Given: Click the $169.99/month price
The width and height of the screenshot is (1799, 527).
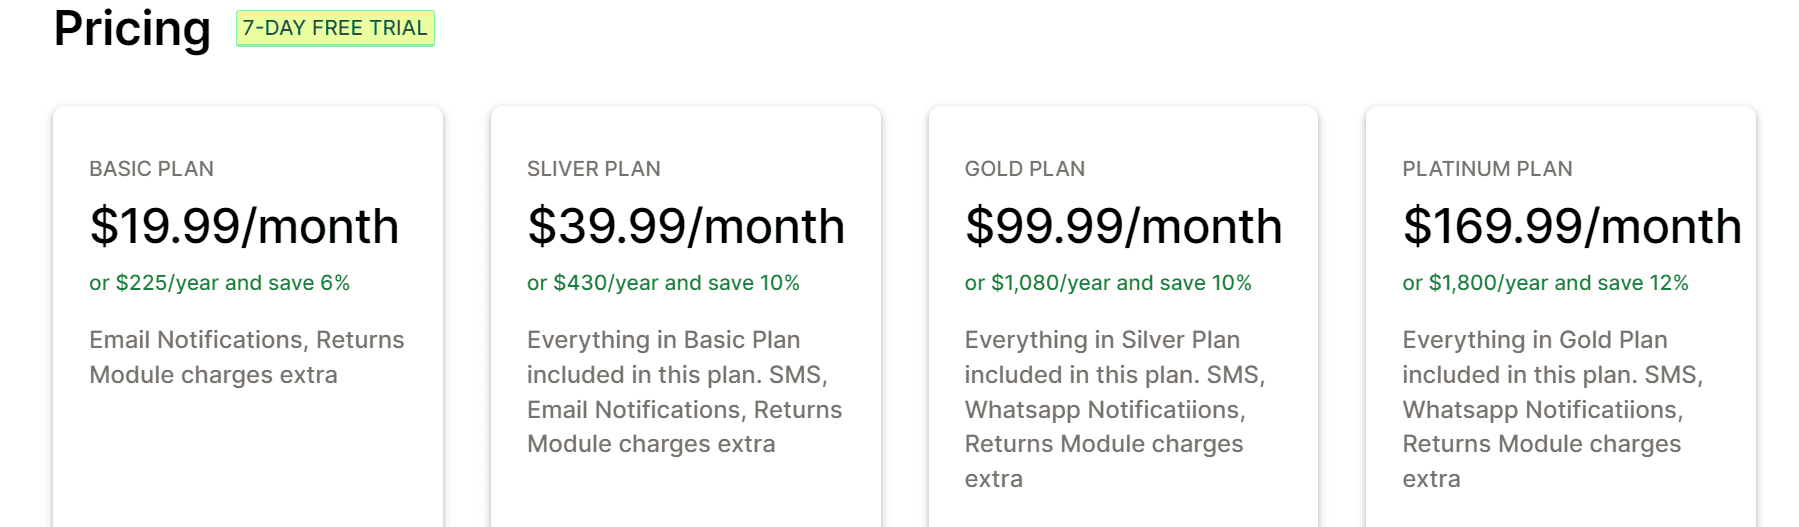Looking at the screenshot, I should pyautogui.click(x=1572, y=226).
